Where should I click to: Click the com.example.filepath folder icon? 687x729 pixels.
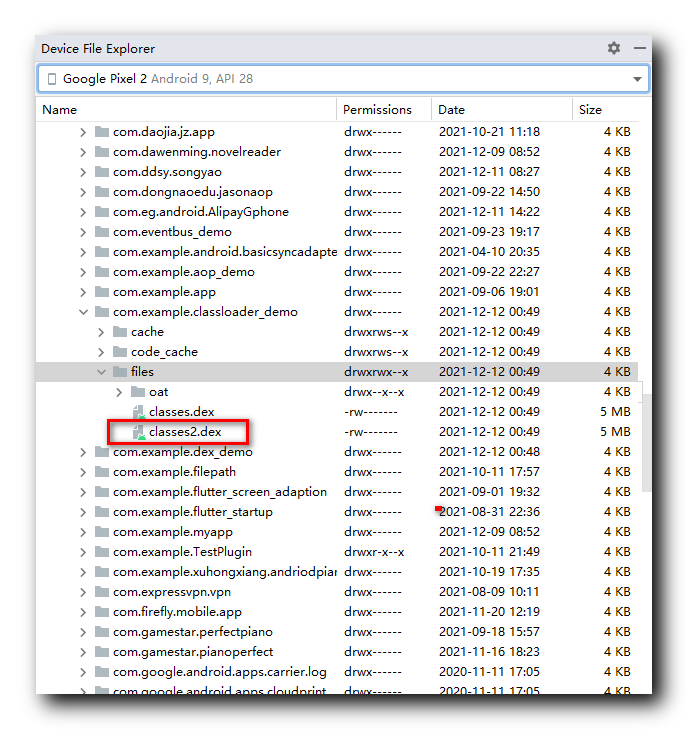(x=102, y=471)
